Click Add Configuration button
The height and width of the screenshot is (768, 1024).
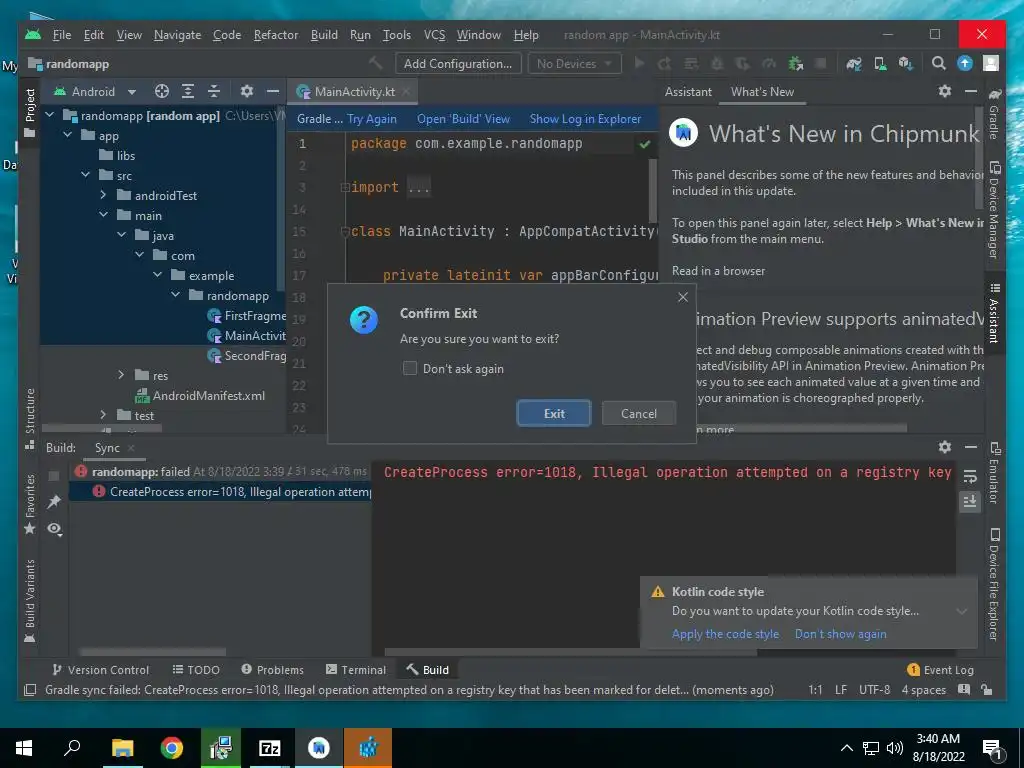tap(458, 63)
